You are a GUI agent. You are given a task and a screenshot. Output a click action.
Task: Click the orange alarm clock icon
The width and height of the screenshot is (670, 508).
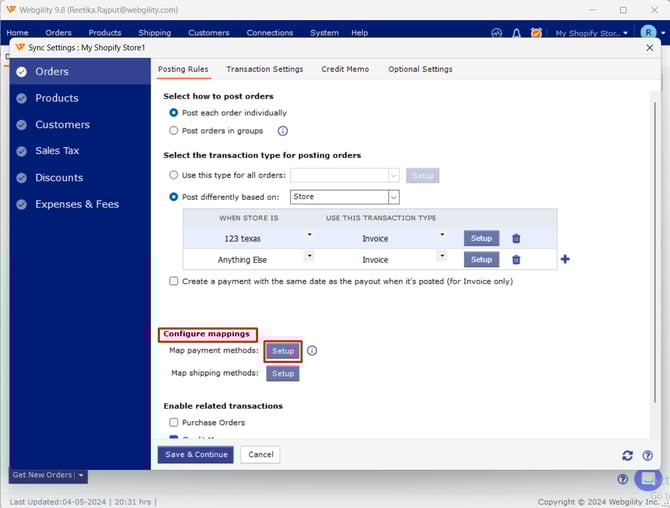point(536,33)
